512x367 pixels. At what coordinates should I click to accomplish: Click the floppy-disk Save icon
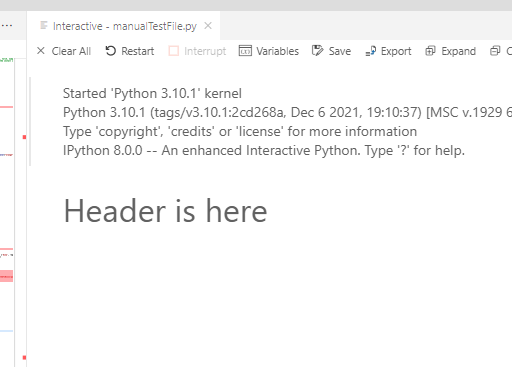317,51
